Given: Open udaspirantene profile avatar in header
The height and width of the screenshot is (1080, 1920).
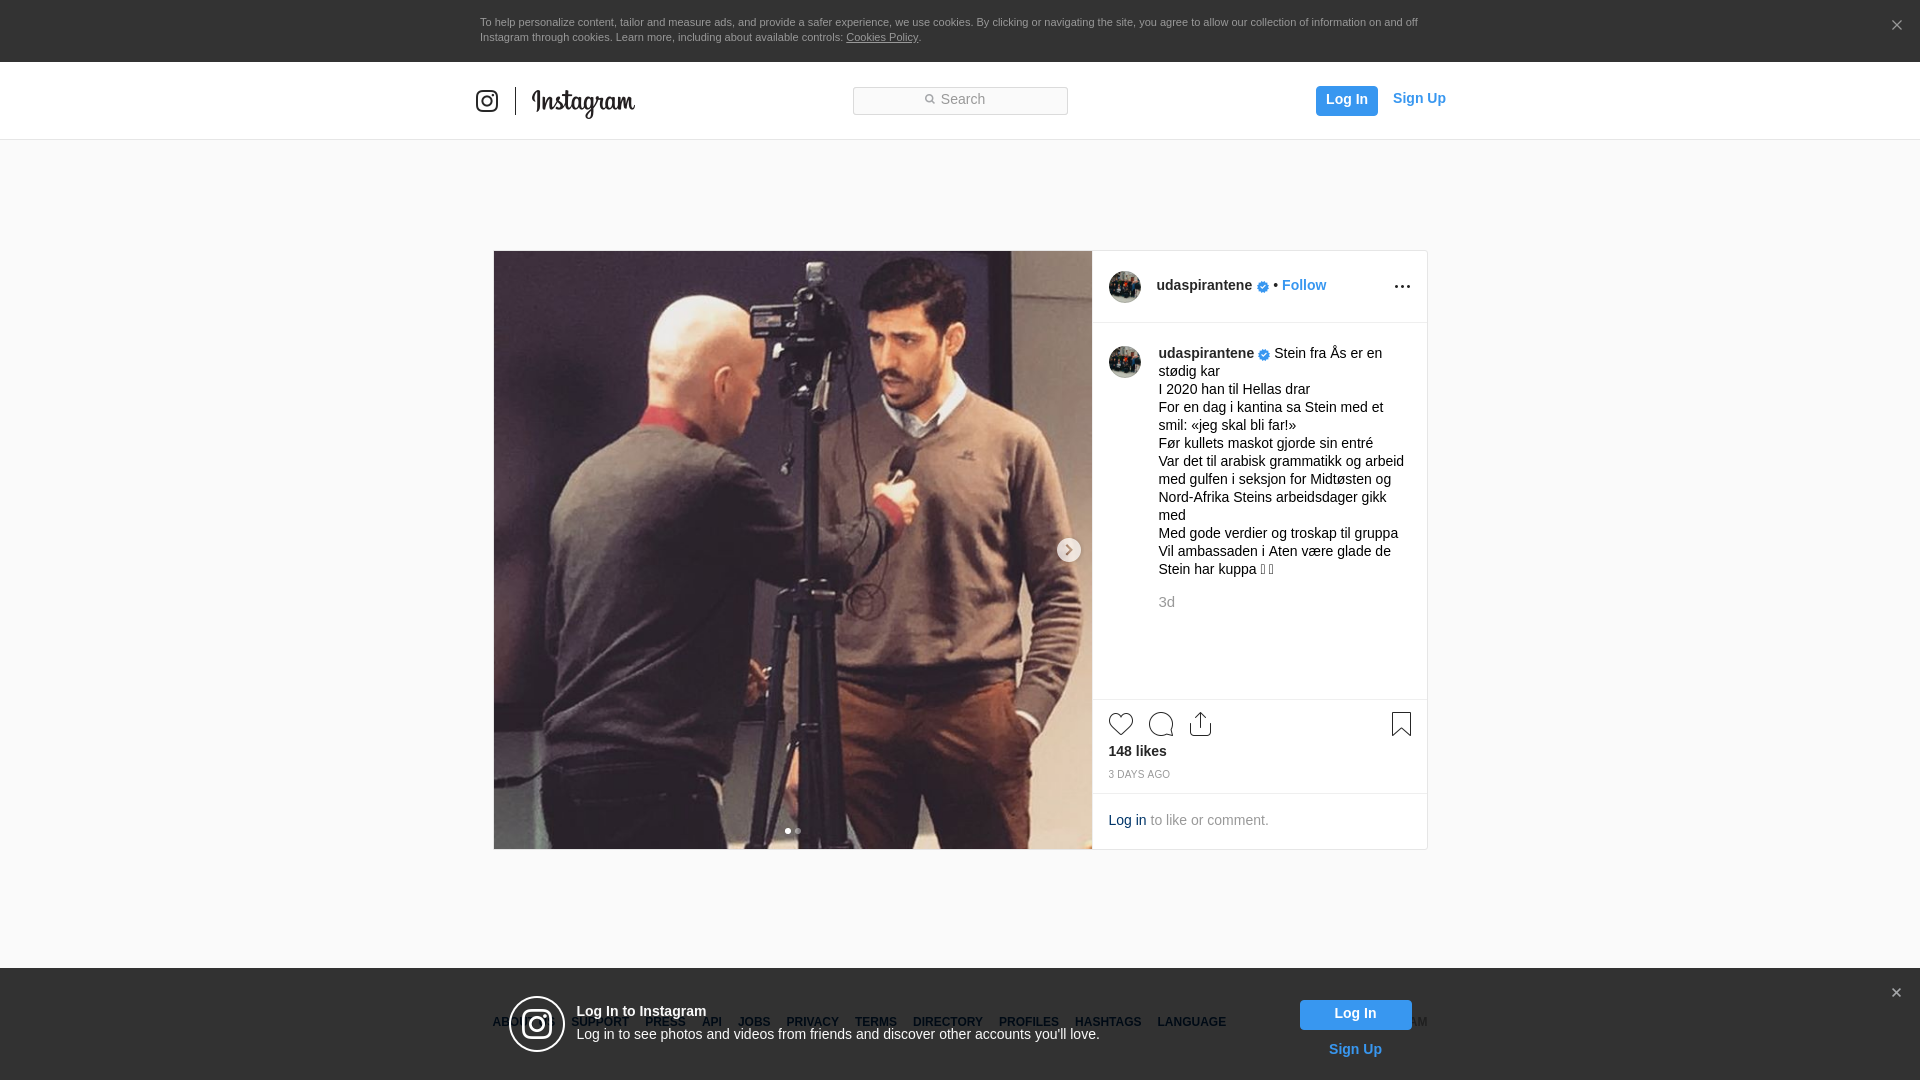Looking at the screenshot, I should [1124, 287].
